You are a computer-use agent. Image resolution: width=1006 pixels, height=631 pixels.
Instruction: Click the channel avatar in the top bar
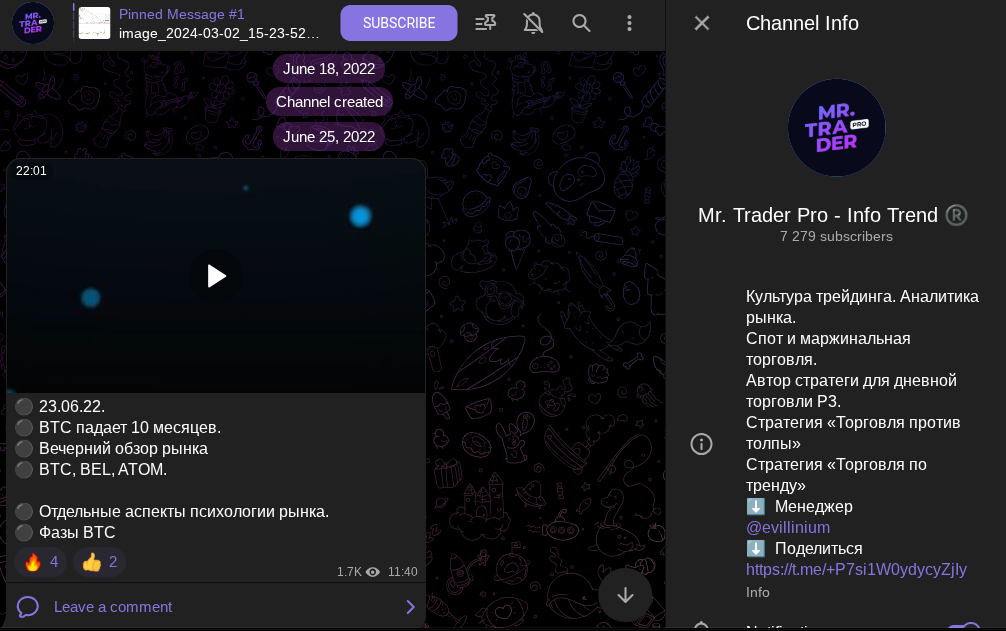point(33,23)
